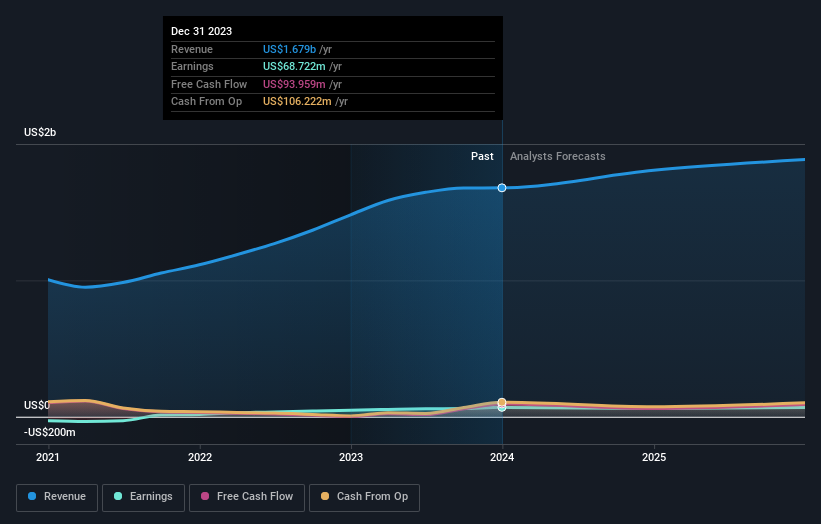Screen dimensions: 821x524
Task: Click the US$106.222m cash from op value
Action: tap(297, 102)
